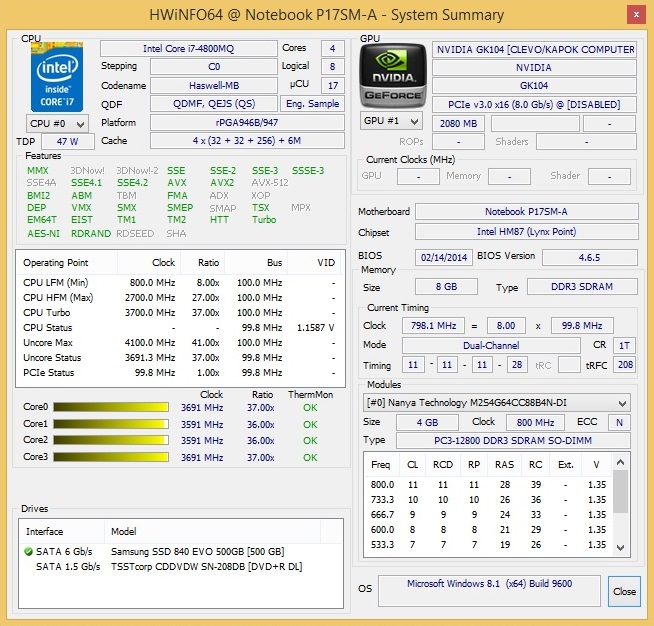The width and height of the screenshot is (654, 626).
Task: Click the 1.1587 V VID value
Action: (x=315, y=328)
